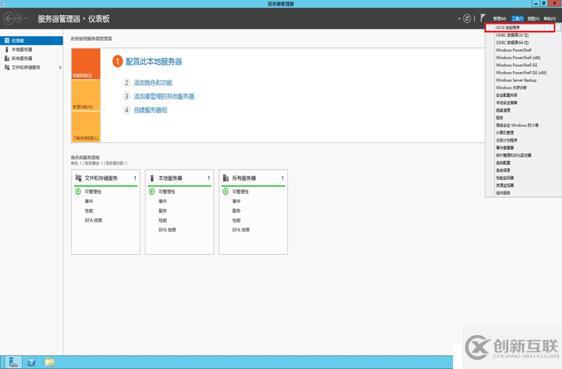Open 系统信息 from Tools menu
The height and width of the screenshot is (369, 562).
pyautogui.click(x=503, y=170)
